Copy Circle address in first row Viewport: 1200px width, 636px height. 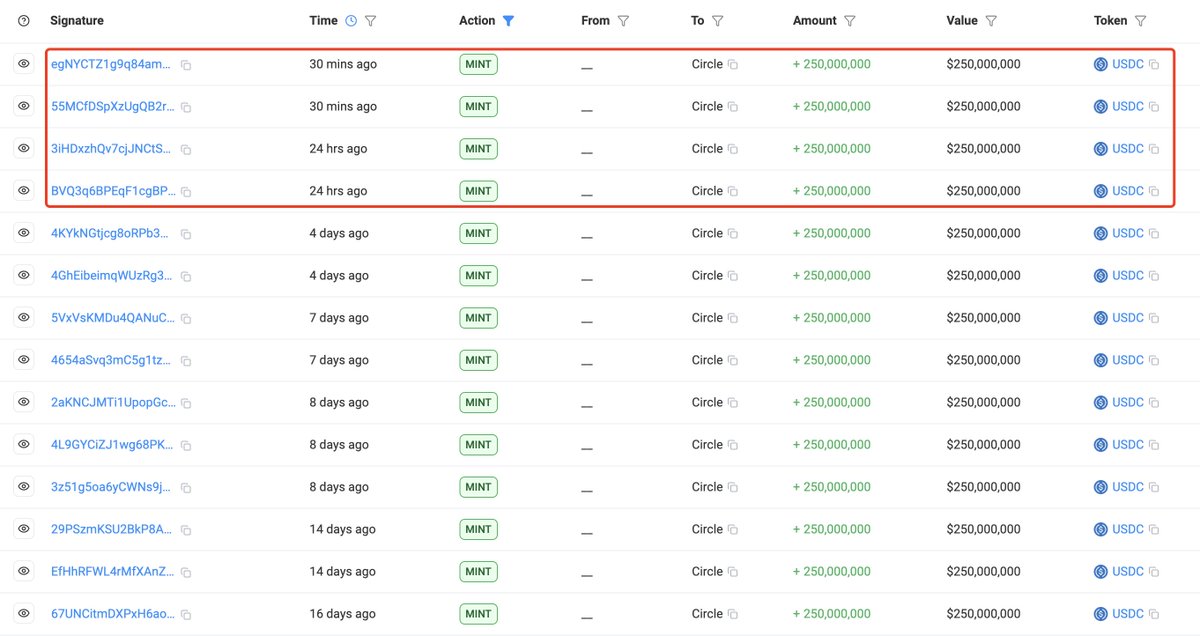pos(733,65)
